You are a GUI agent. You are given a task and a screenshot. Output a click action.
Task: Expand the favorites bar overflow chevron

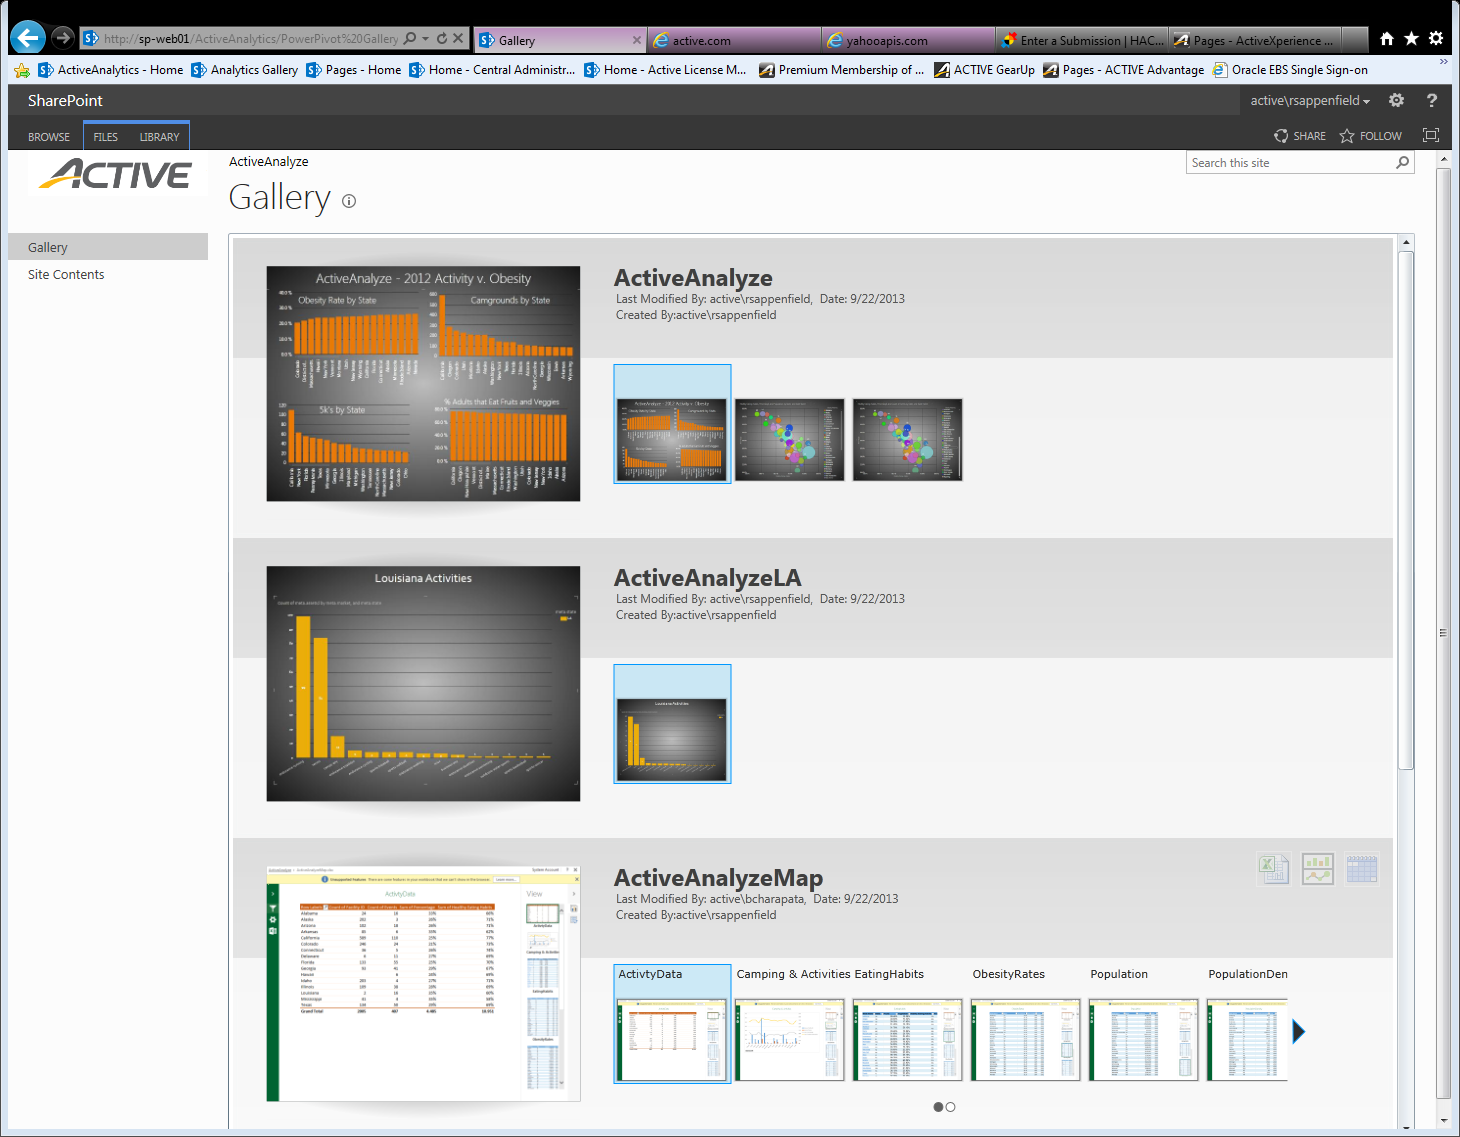pos(1443,62)
